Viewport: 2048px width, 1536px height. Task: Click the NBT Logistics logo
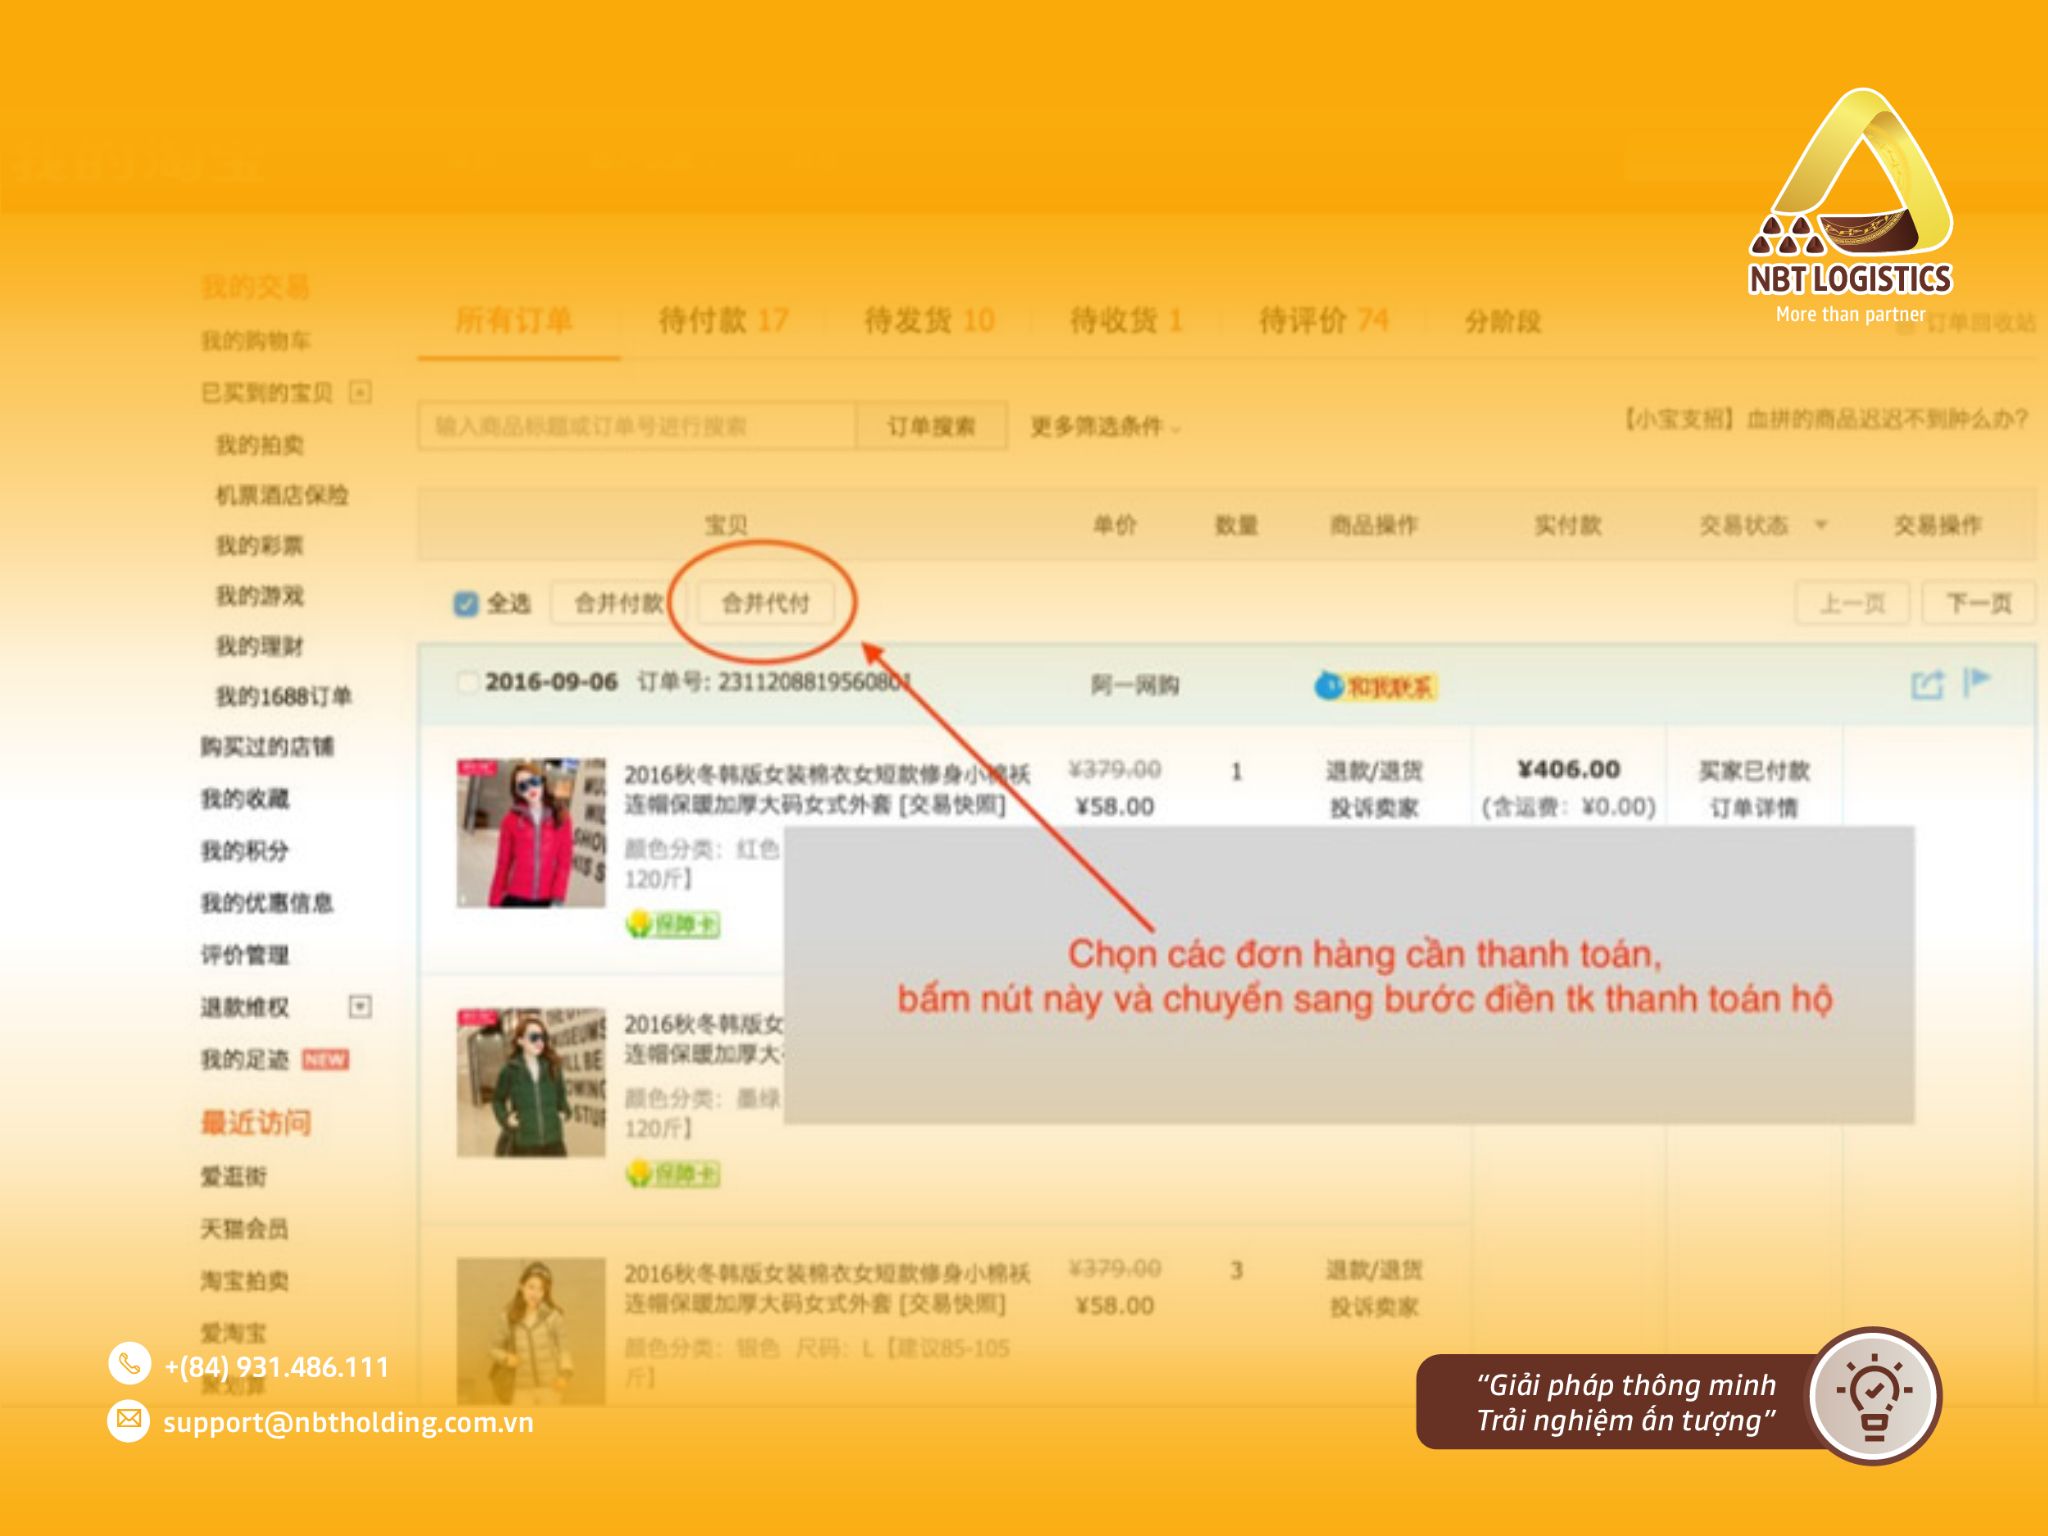(1851, 206)
